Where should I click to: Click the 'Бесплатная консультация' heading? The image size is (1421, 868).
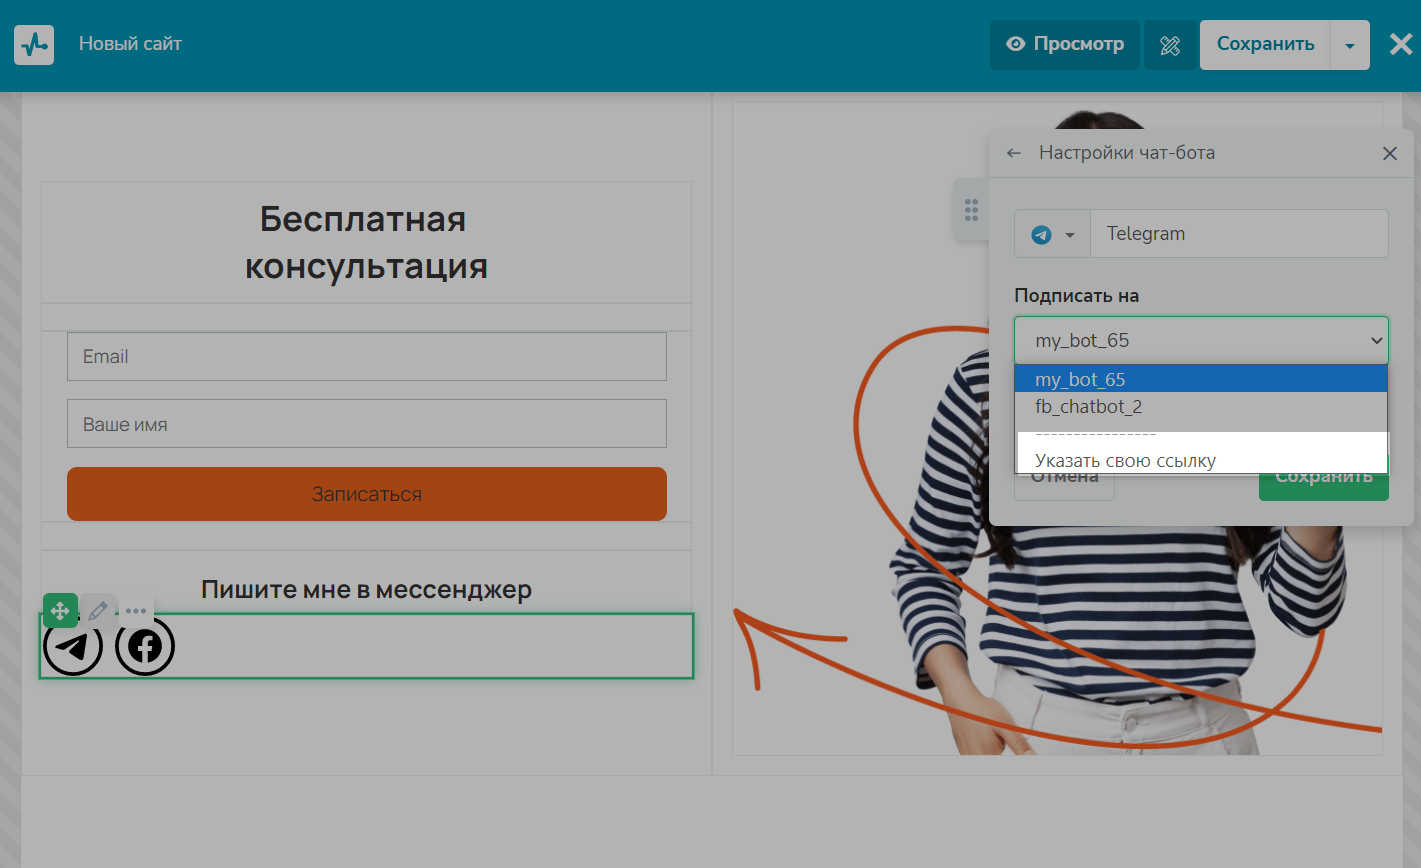pyautogui.click(x=366, y=243)
